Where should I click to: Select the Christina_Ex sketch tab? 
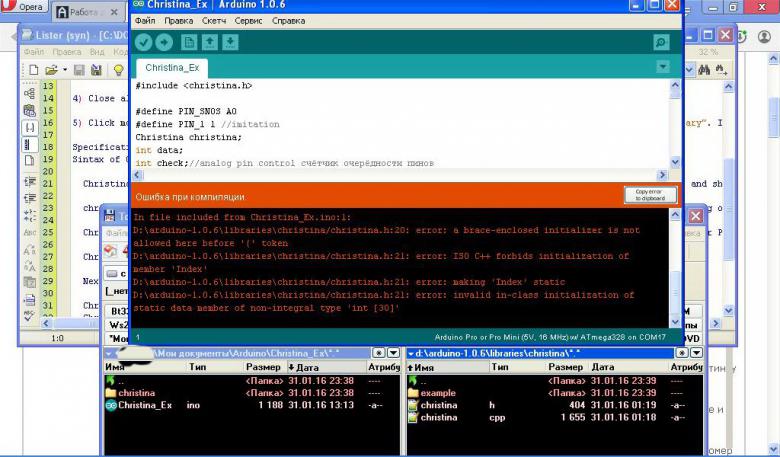point(172,68)
